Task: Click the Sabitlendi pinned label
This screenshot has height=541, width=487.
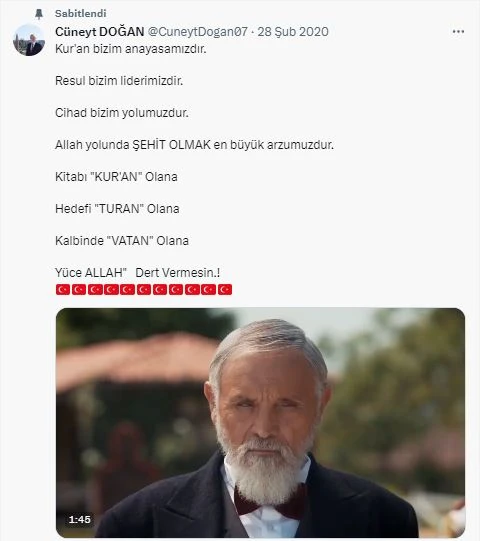Action: (81, 13)
